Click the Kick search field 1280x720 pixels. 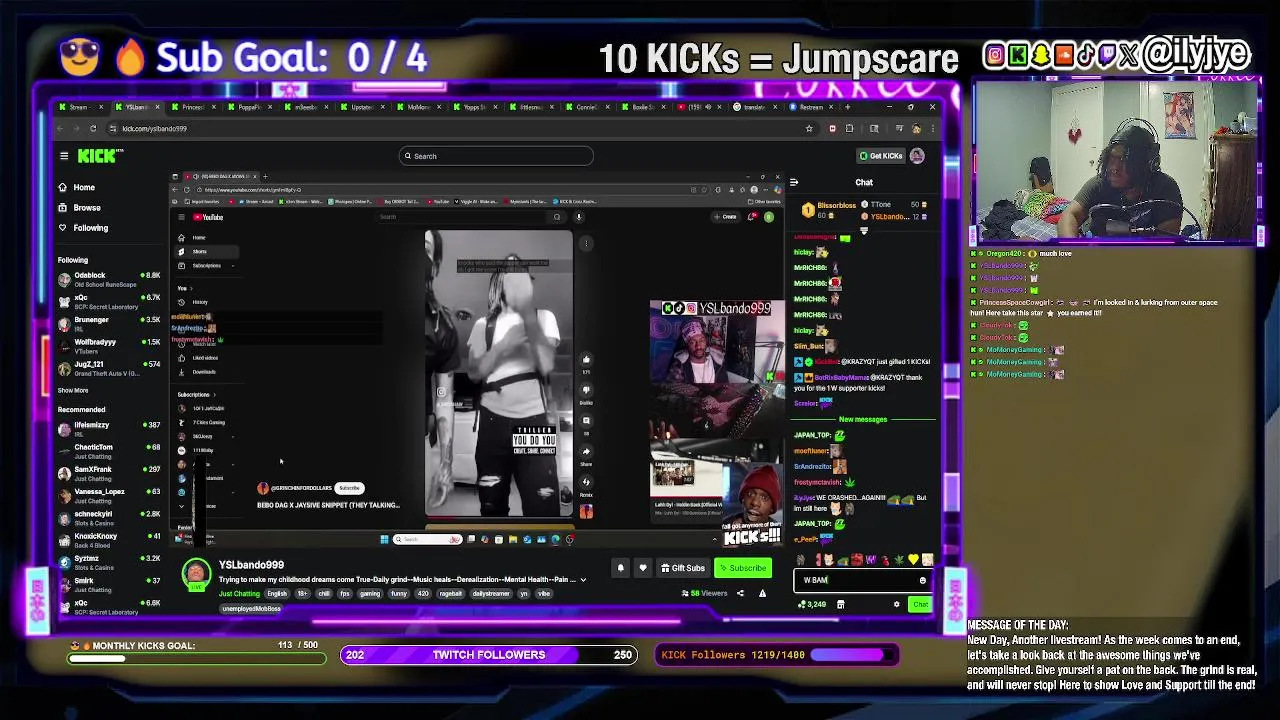tap(496, 156)
